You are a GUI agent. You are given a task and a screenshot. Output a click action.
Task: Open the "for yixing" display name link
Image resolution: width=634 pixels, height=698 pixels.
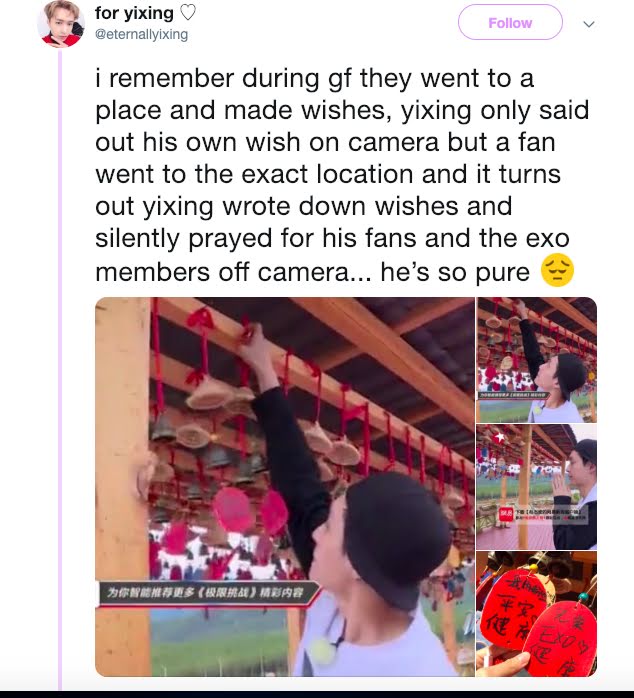[134, 13]
